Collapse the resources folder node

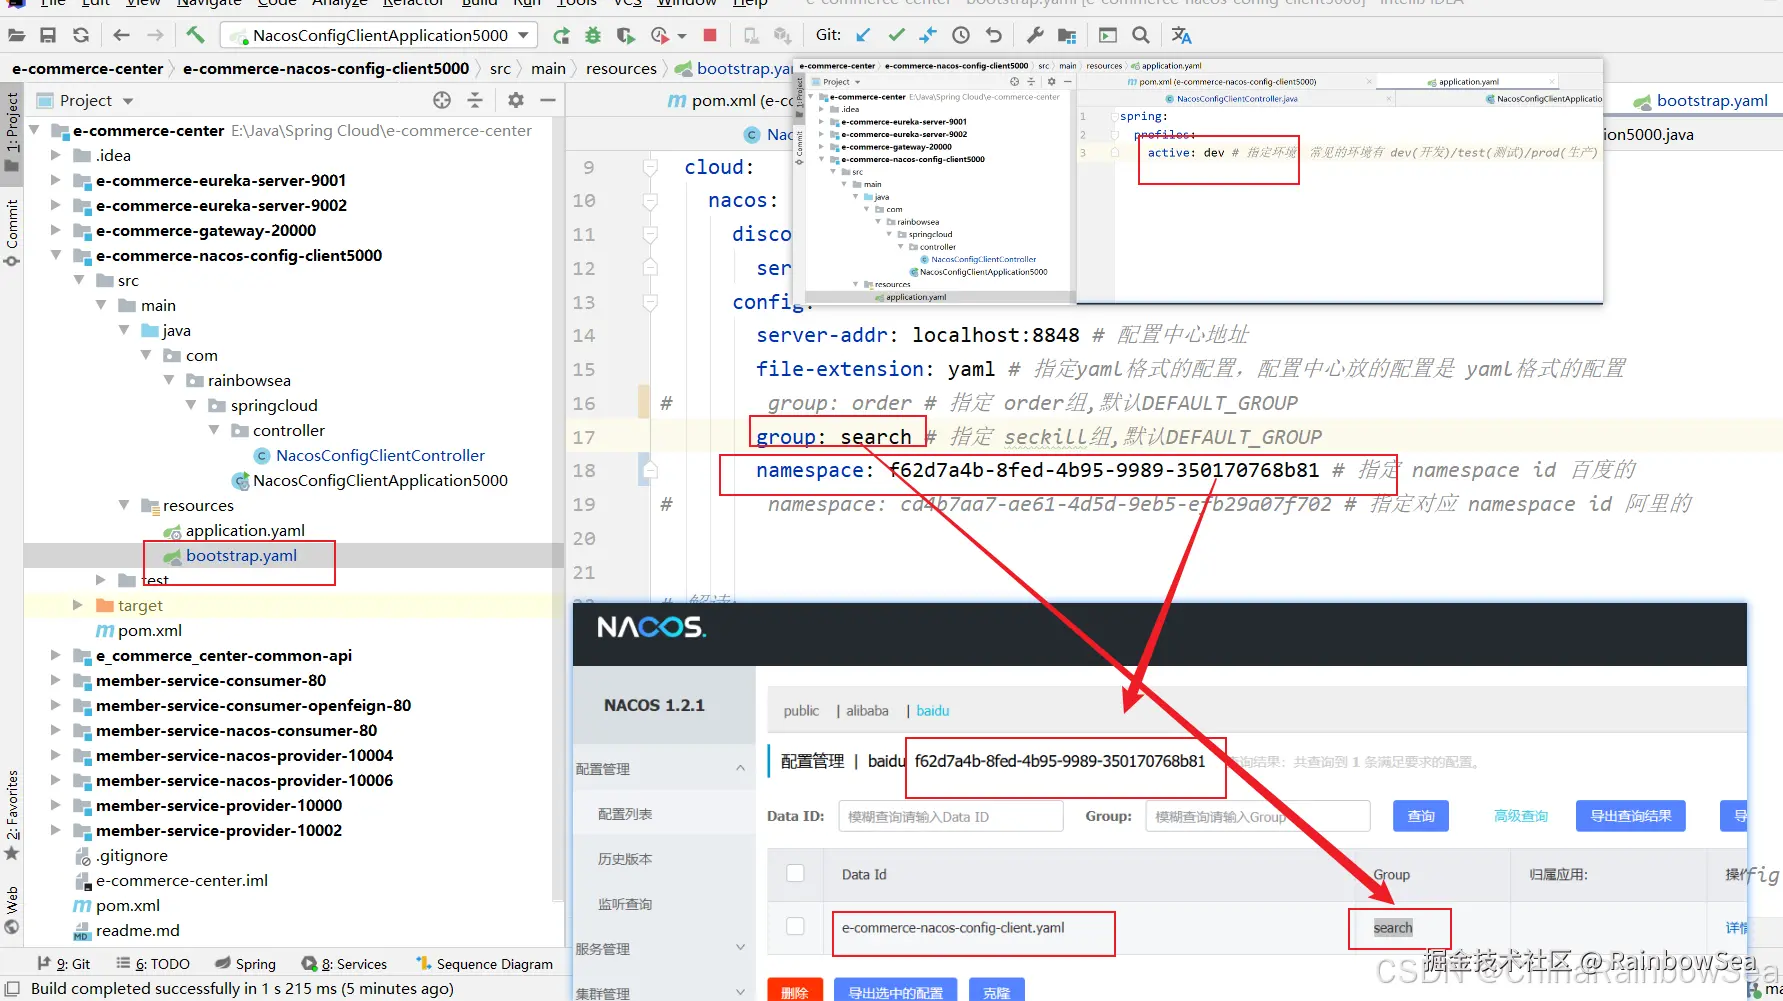pos(124,505)
